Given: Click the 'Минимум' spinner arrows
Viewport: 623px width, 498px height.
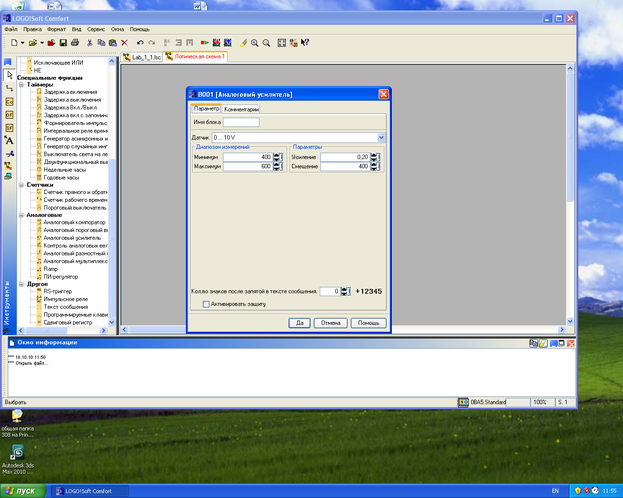Looking at the screenshot, I should tap(277, 157).
